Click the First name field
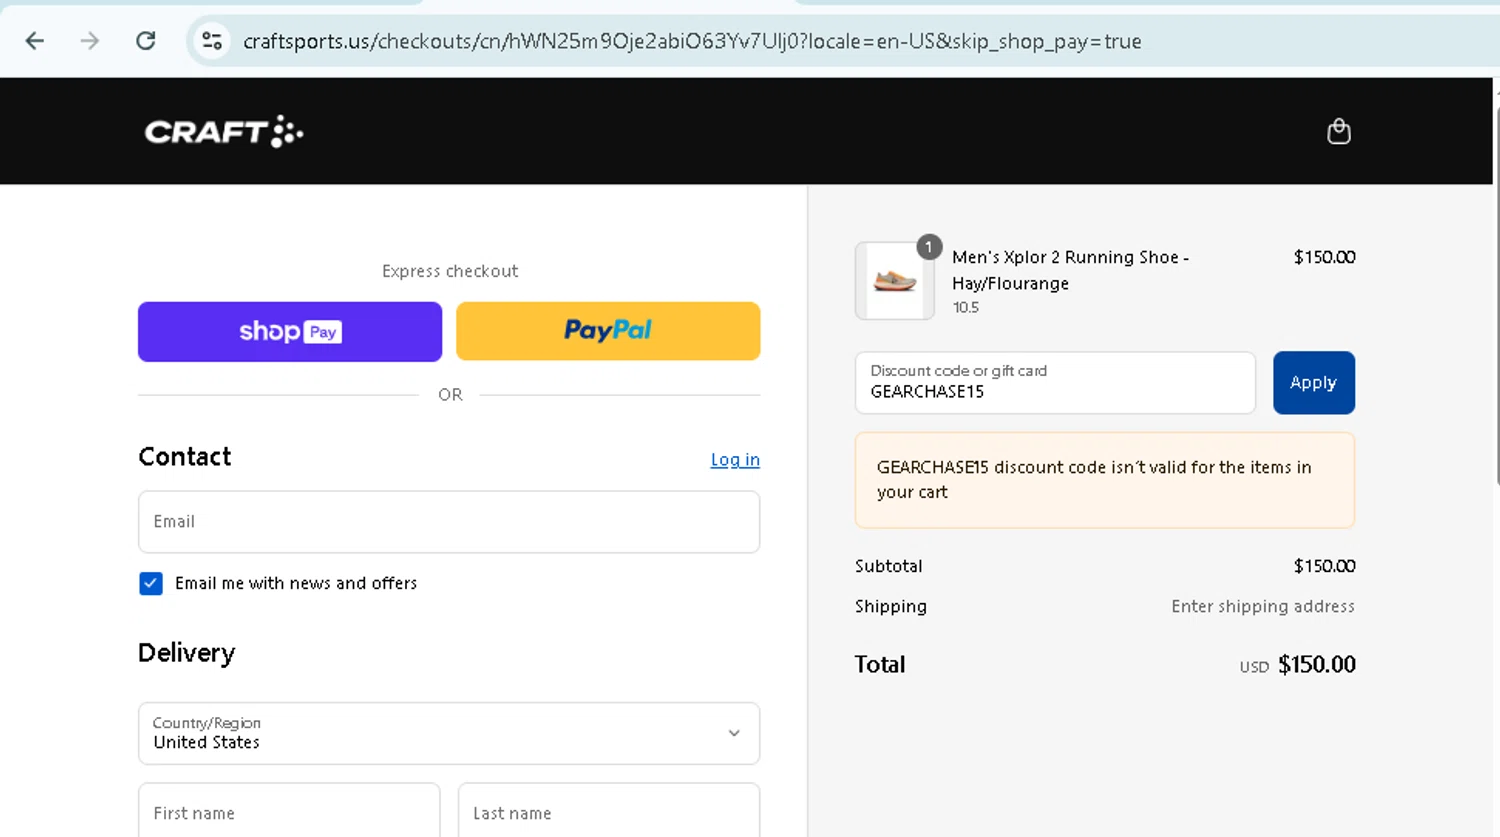 [289, 811]
